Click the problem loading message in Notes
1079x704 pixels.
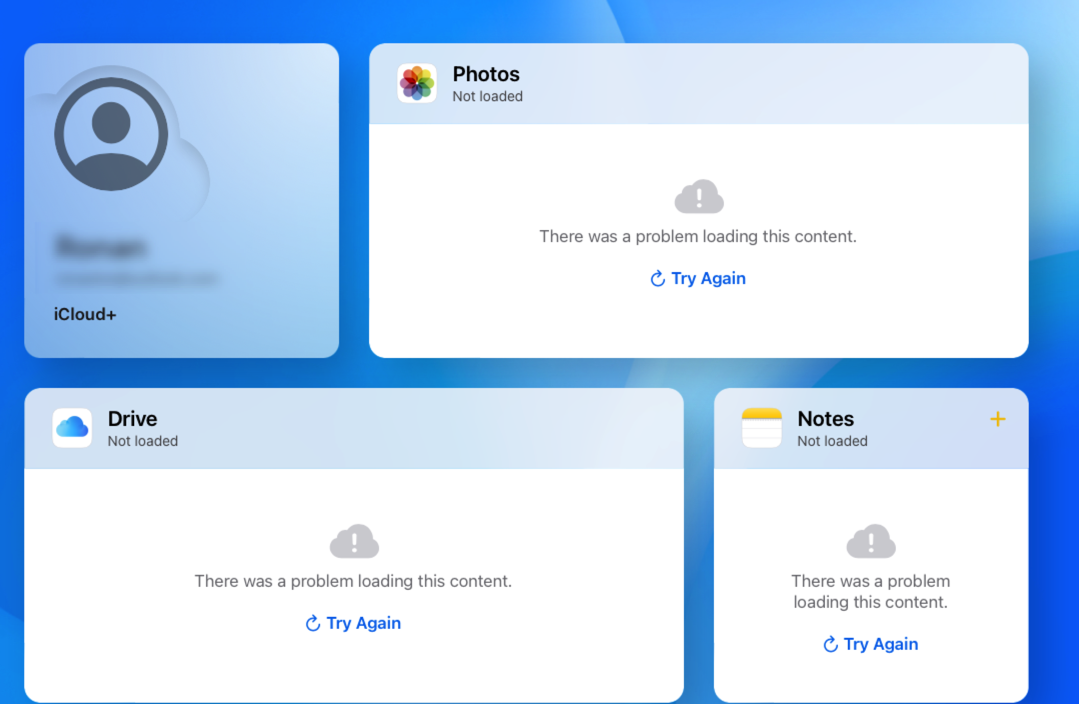(x=870, y=592)
